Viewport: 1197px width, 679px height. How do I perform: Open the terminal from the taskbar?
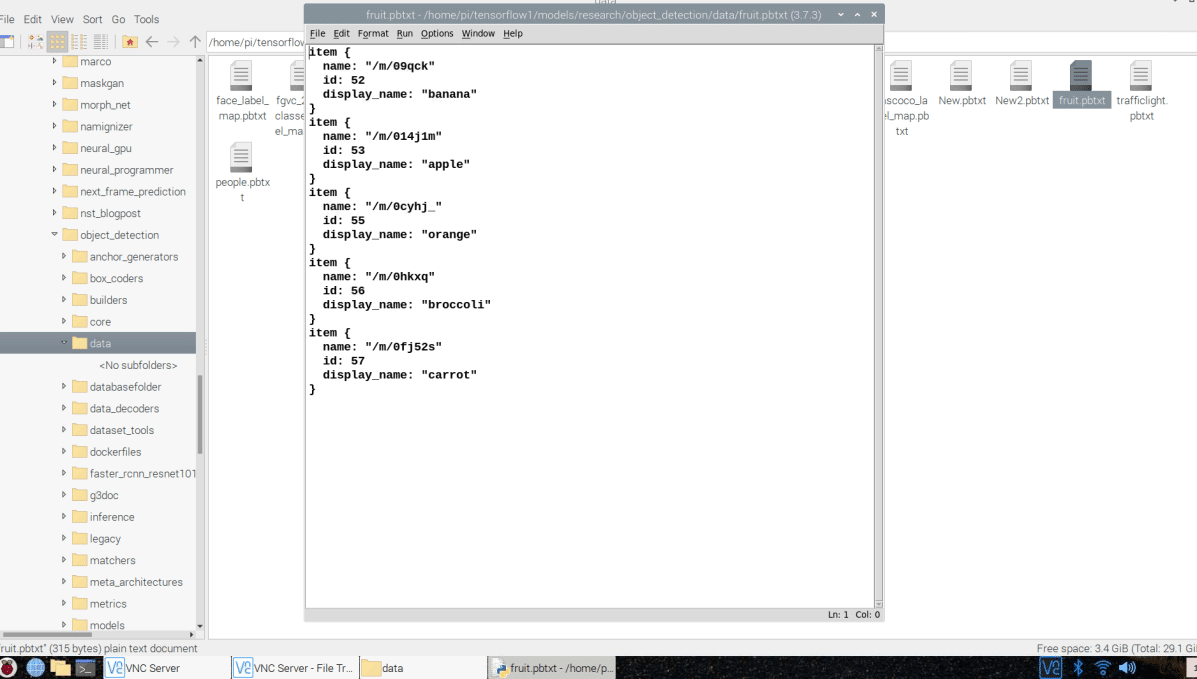coord(86,668)
